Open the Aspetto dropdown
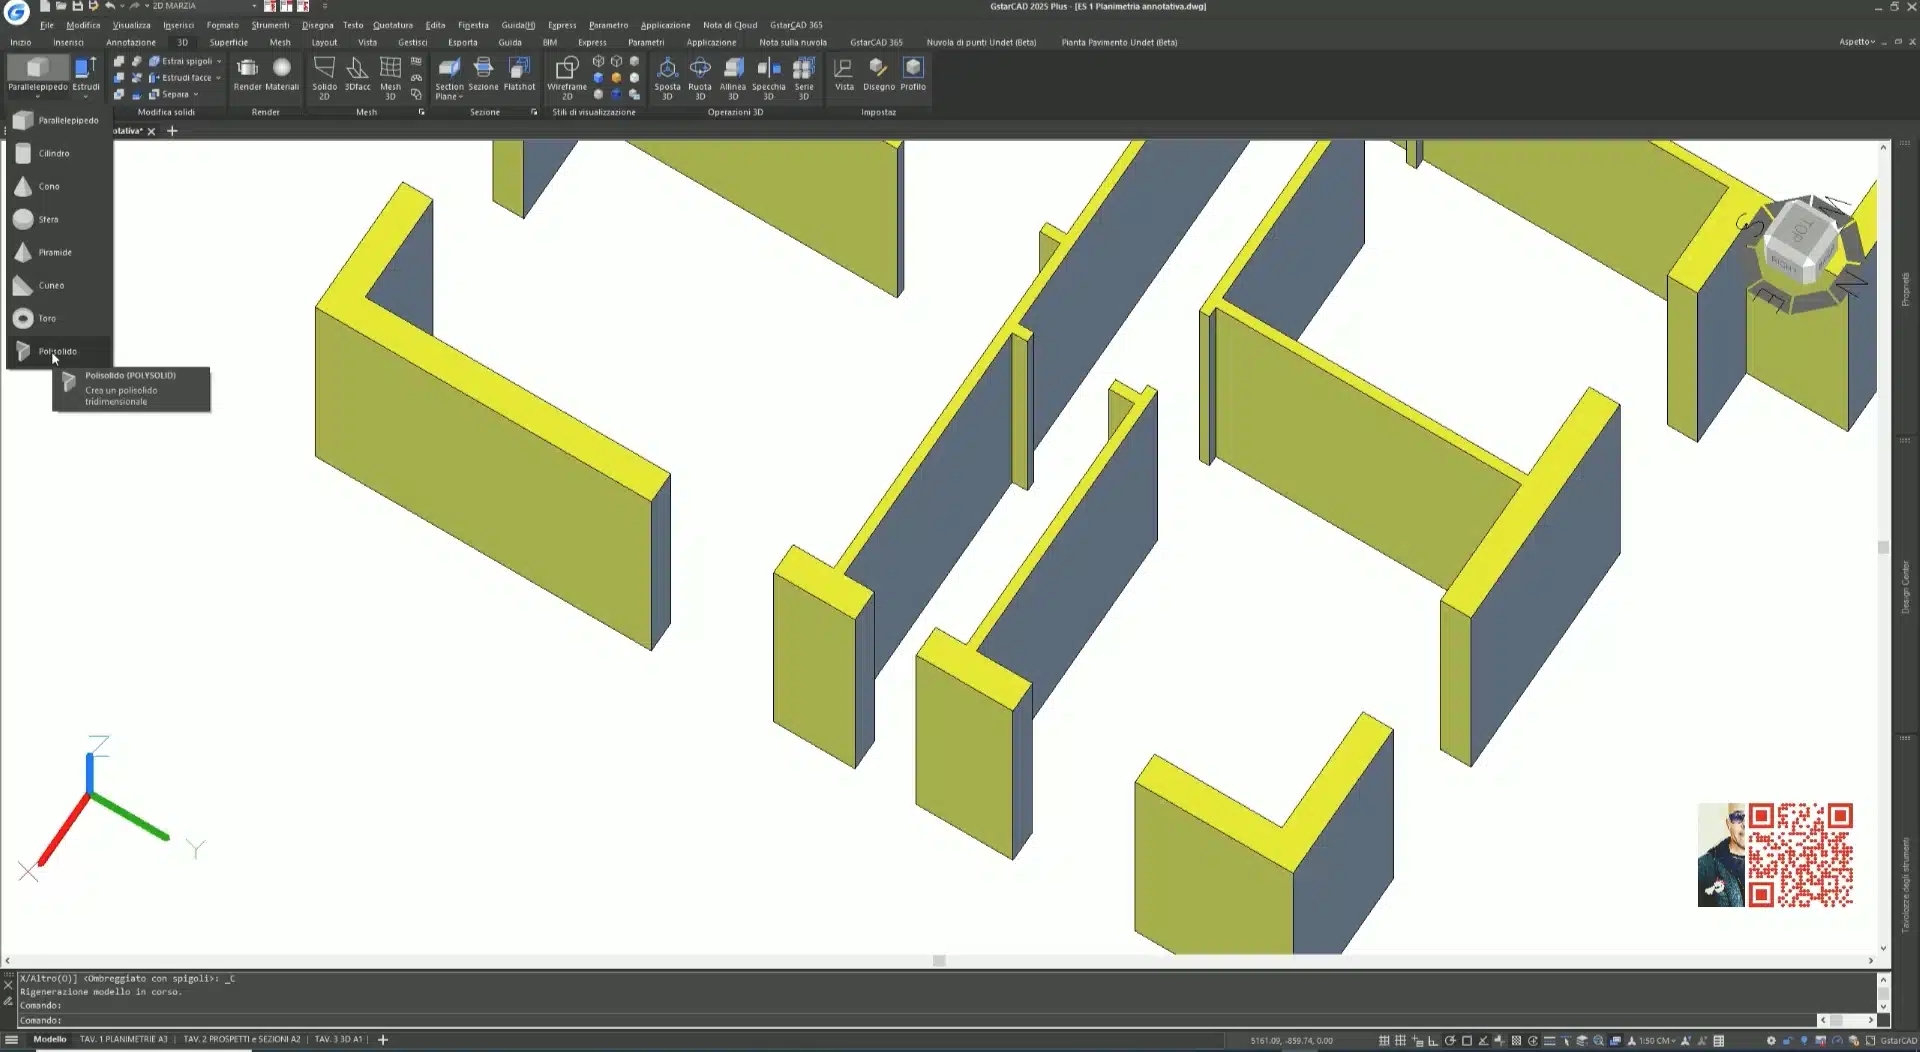Viewport: 1920px width, 1052px height. click(1857, 42)
